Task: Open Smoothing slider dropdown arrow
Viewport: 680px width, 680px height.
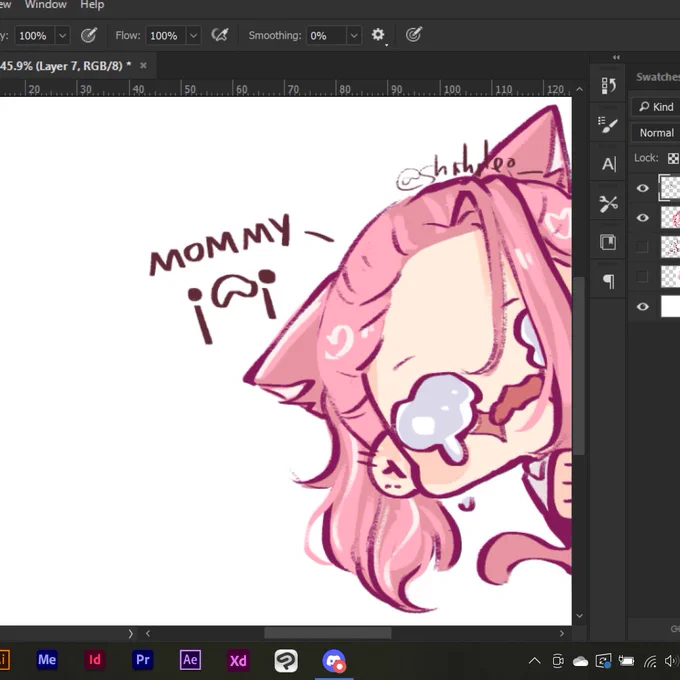Action: pos(354,36)
